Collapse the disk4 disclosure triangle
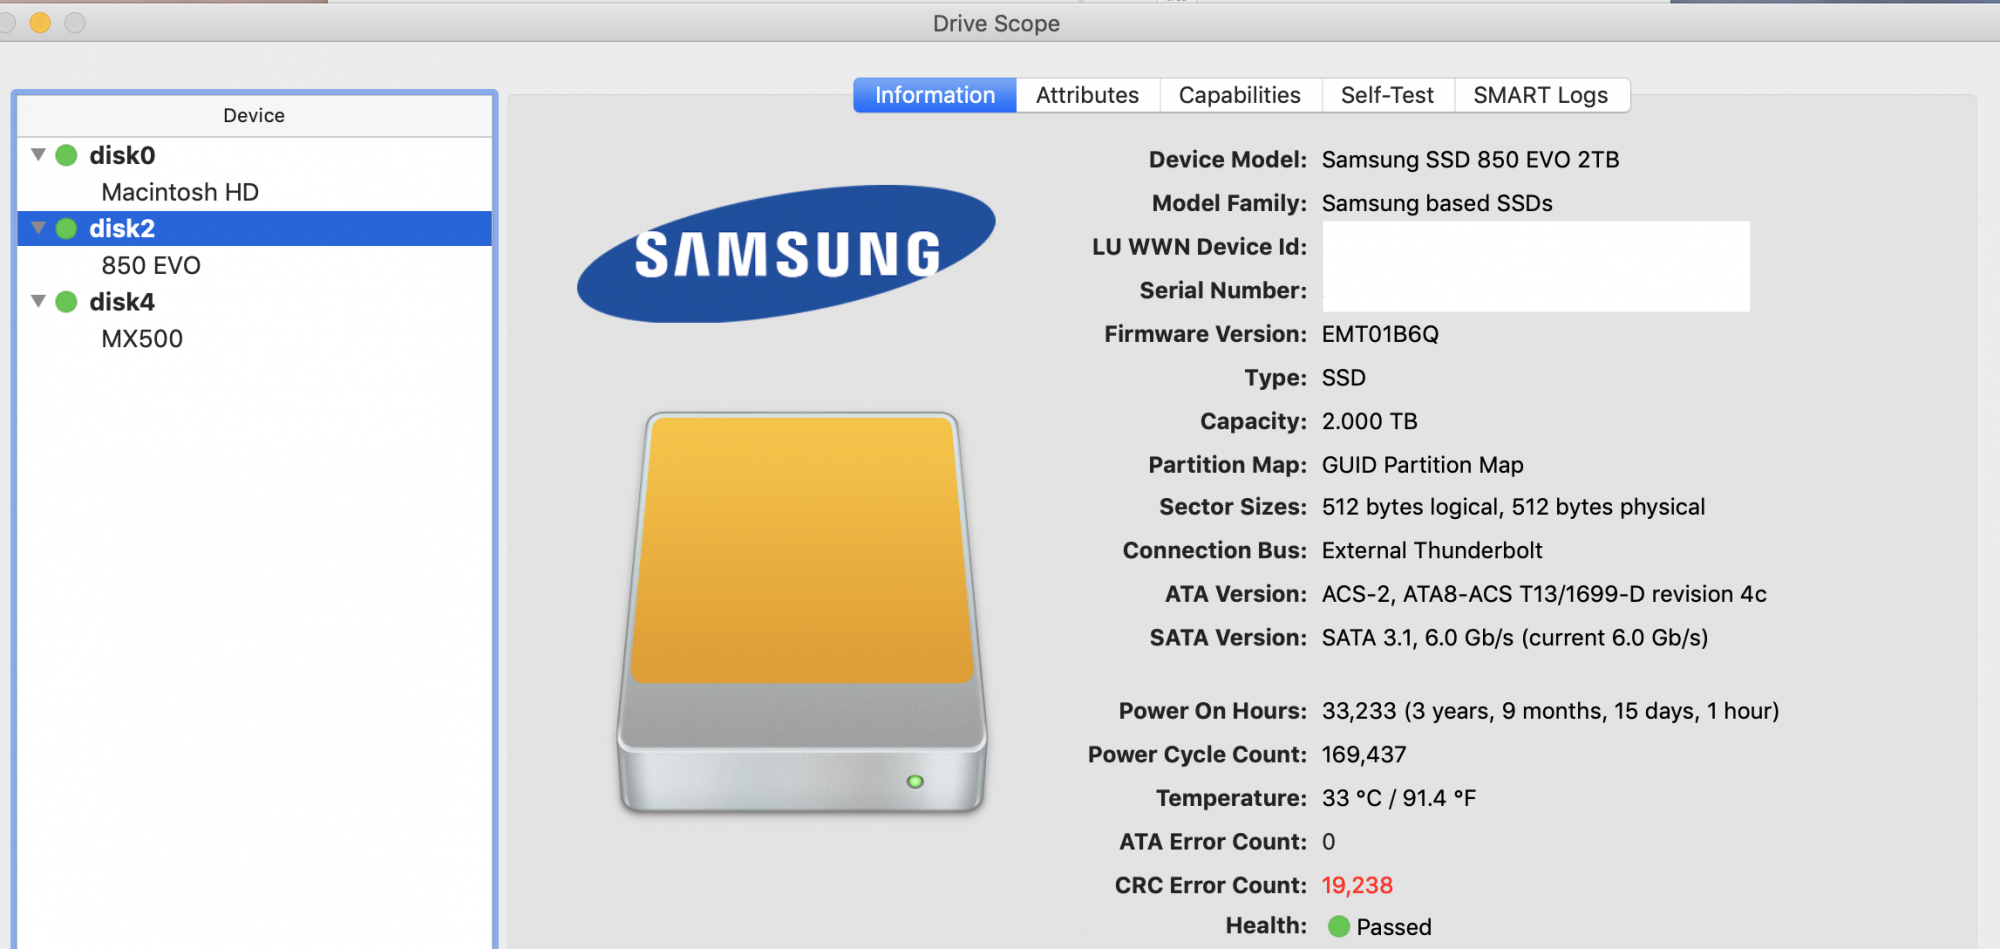2000x949 pixels. [38, 301]
